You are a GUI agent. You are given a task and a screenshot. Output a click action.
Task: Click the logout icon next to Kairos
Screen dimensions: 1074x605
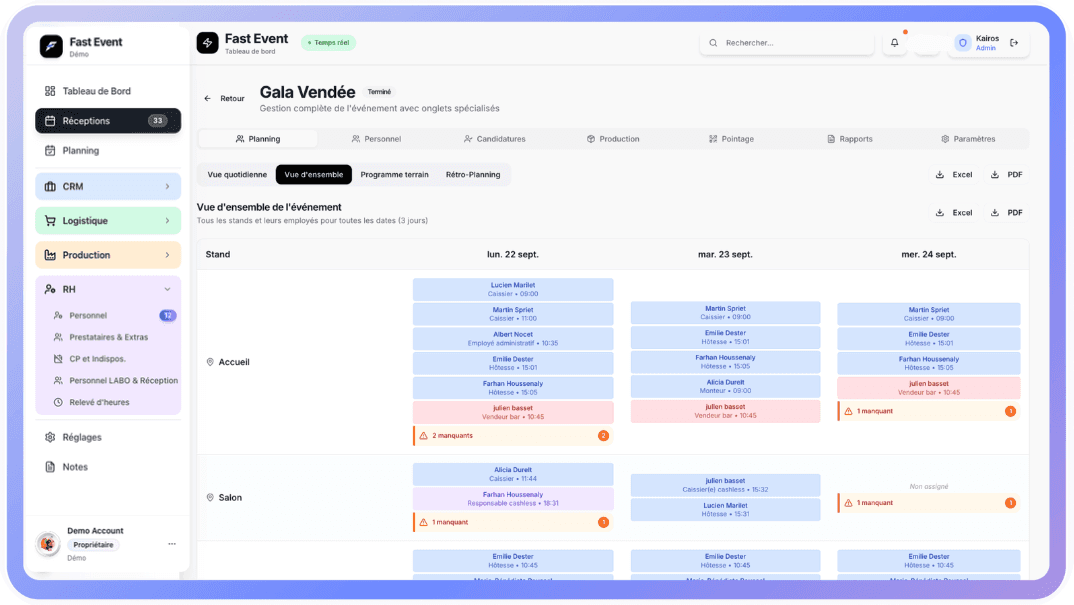[1014, 42]
